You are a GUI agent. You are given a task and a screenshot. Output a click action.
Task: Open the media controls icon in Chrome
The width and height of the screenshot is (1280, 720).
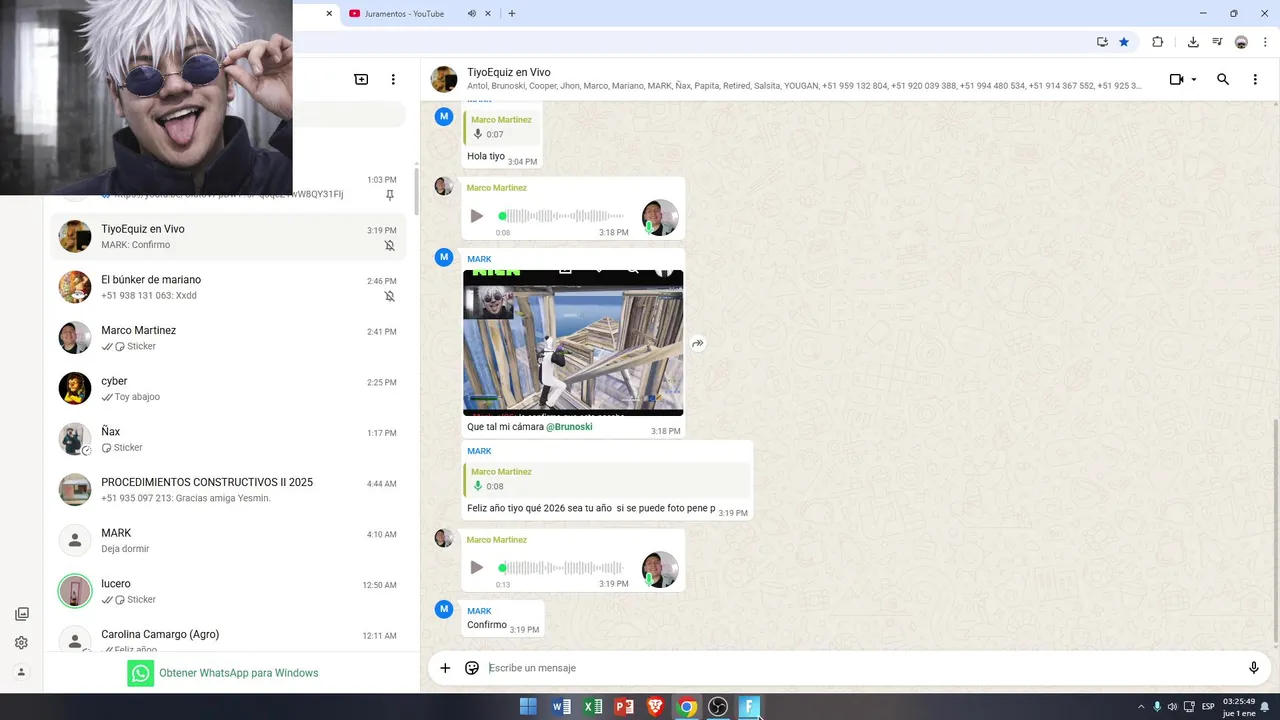coord(1217,42)
